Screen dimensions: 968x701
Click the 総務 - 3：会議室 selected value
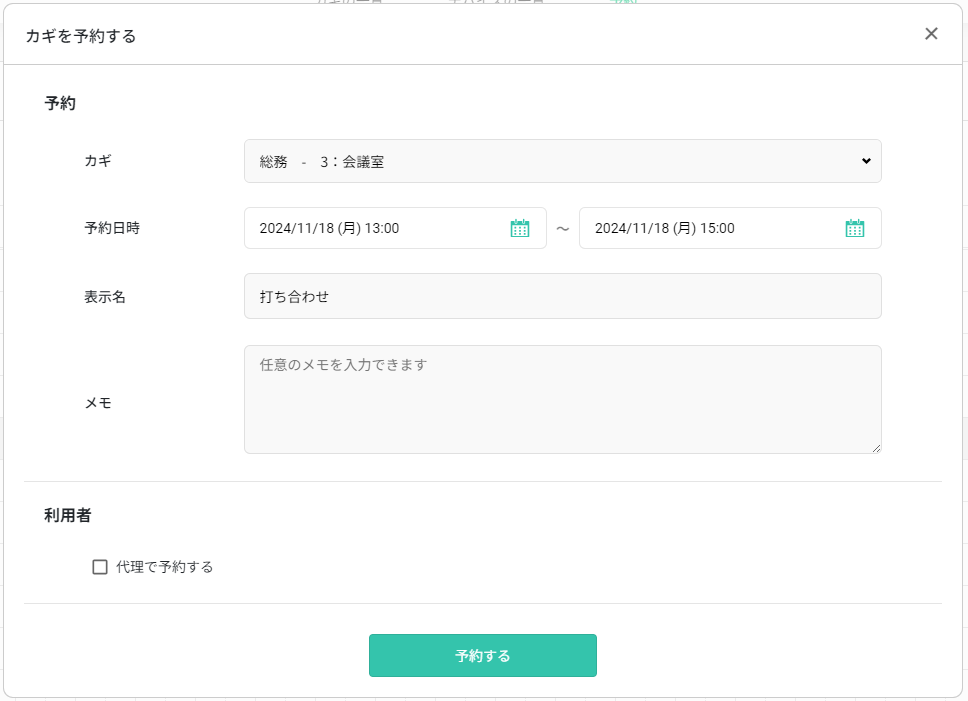322,161
